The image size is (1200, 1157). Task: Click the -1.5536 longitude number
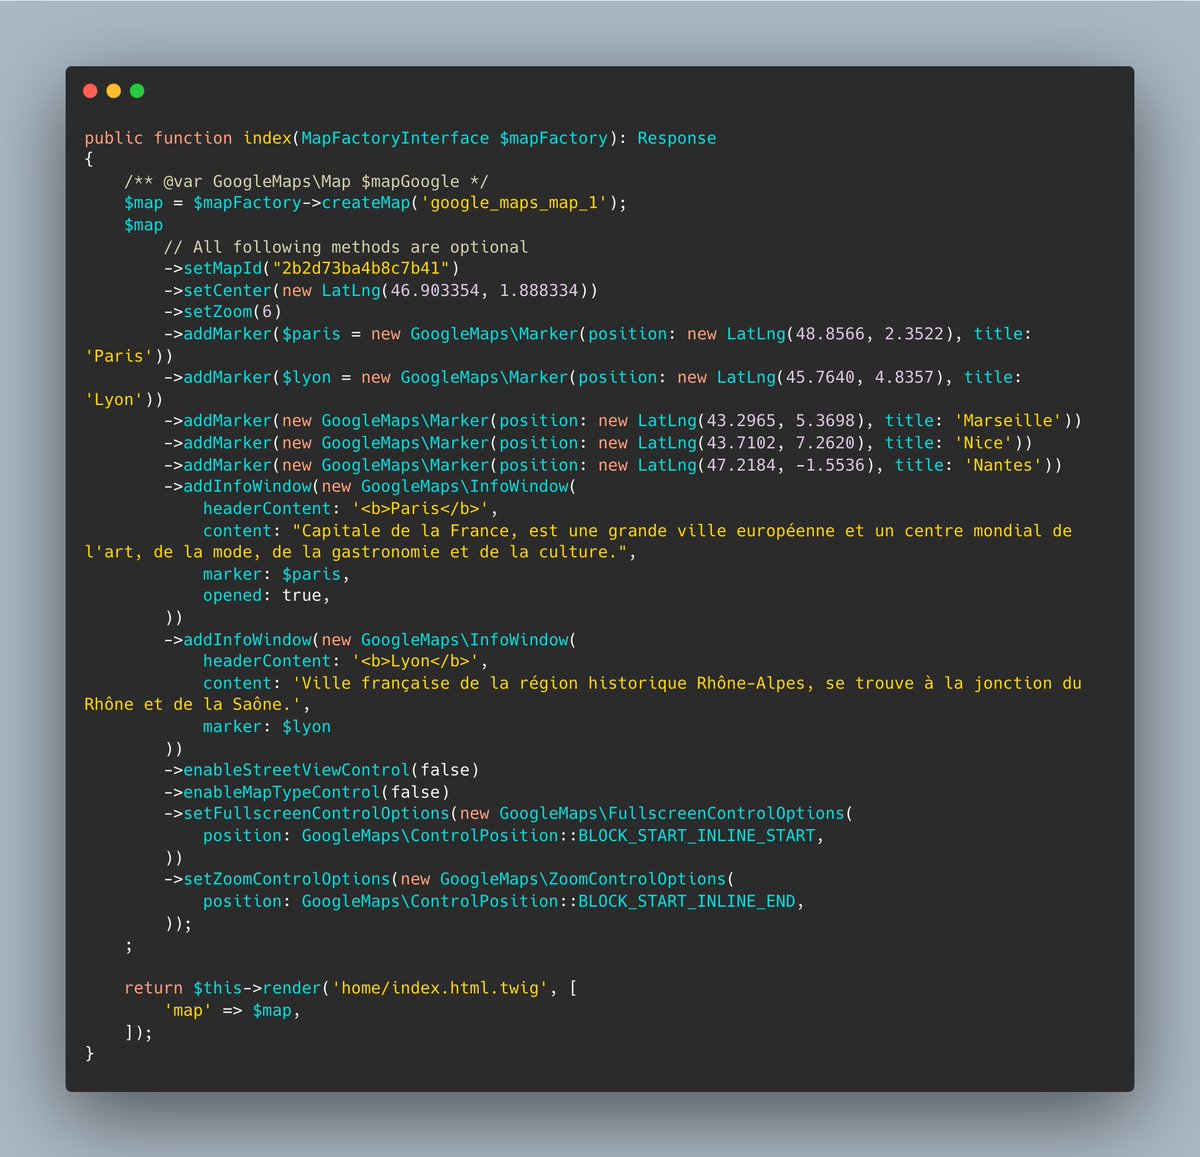coord(830,465)
